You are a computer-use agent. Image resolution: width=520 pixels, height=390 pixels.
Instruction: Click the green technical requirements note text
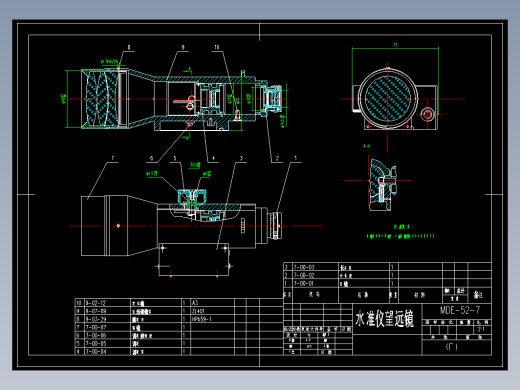tap(401, 236)
